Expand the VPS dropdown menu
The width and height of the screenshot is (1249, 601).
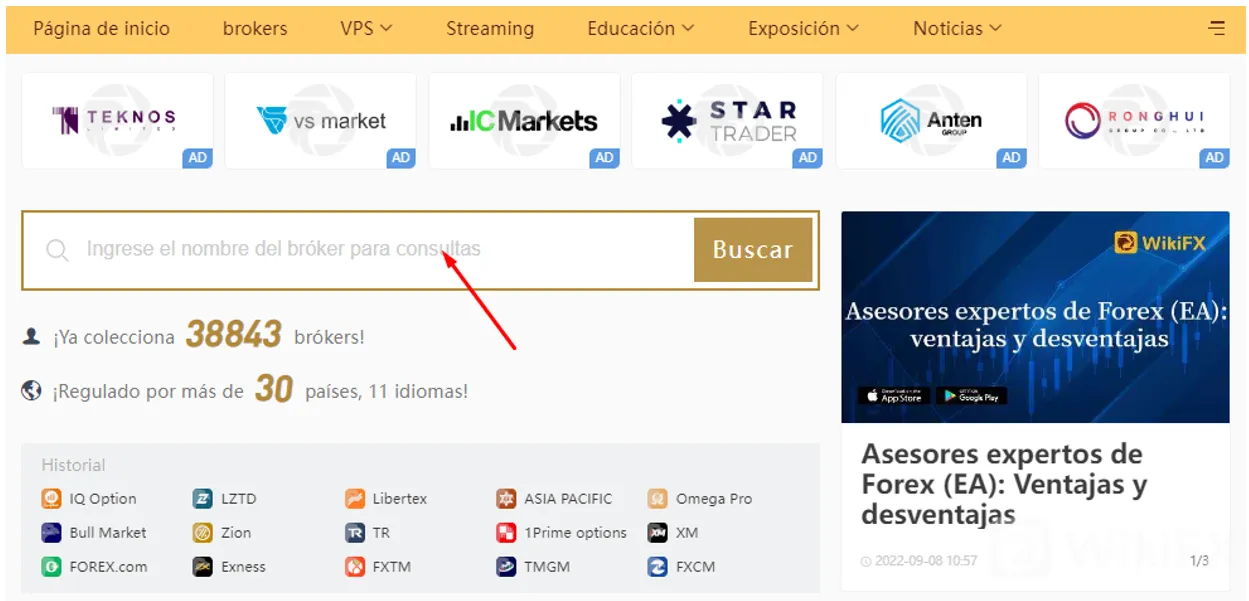(366, 28)
